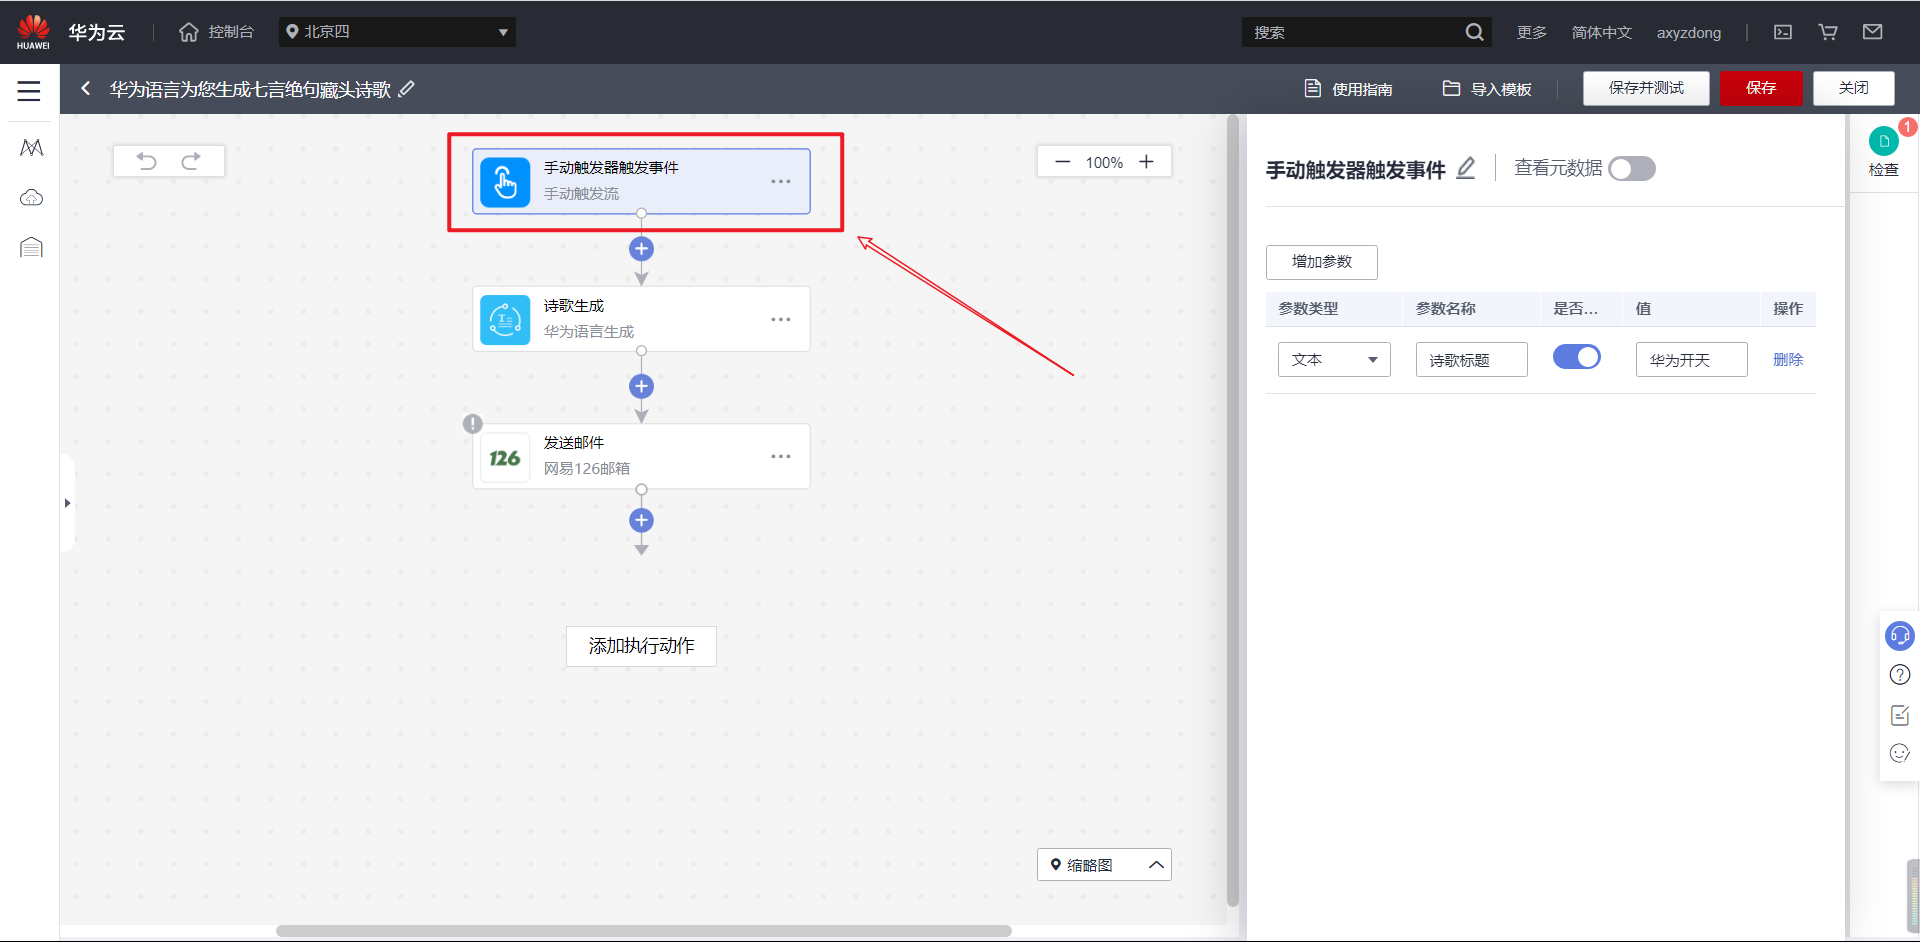Open the hamburger service menu

pyautogui.click(x=29, y=91)
